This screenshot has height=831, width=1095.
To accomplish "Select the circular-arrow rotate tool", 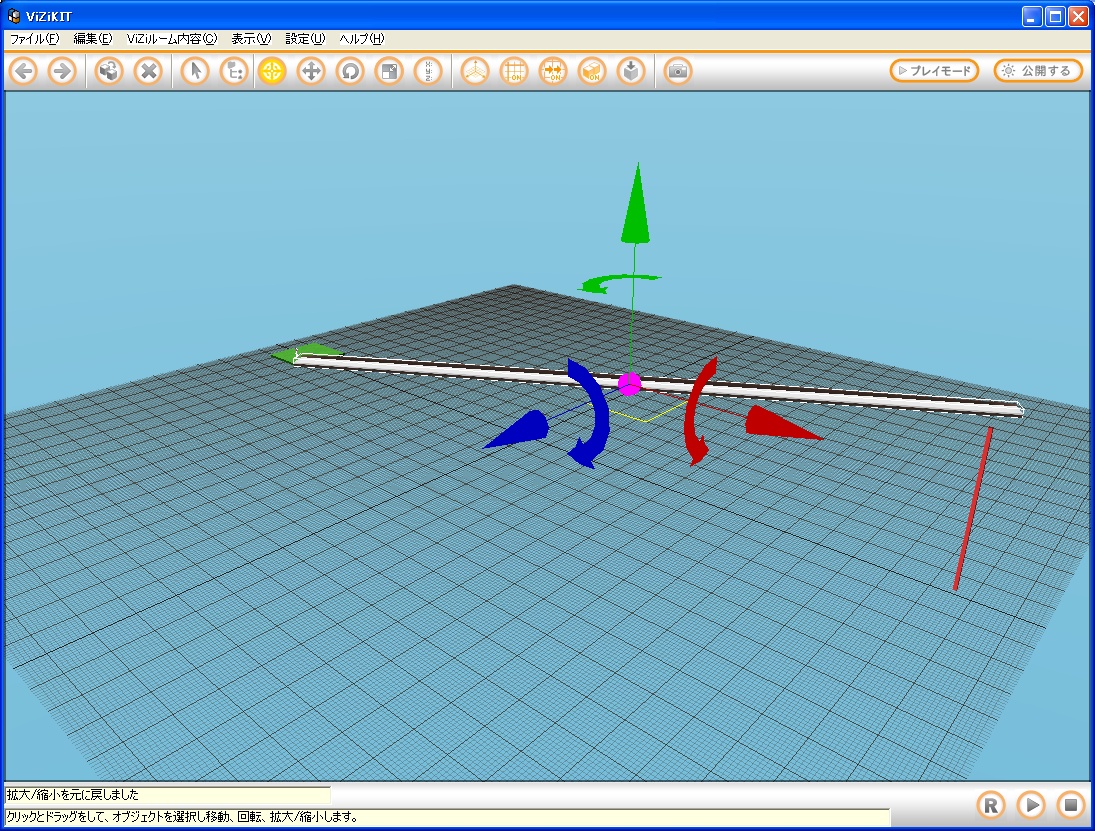I will click(350, 71).
